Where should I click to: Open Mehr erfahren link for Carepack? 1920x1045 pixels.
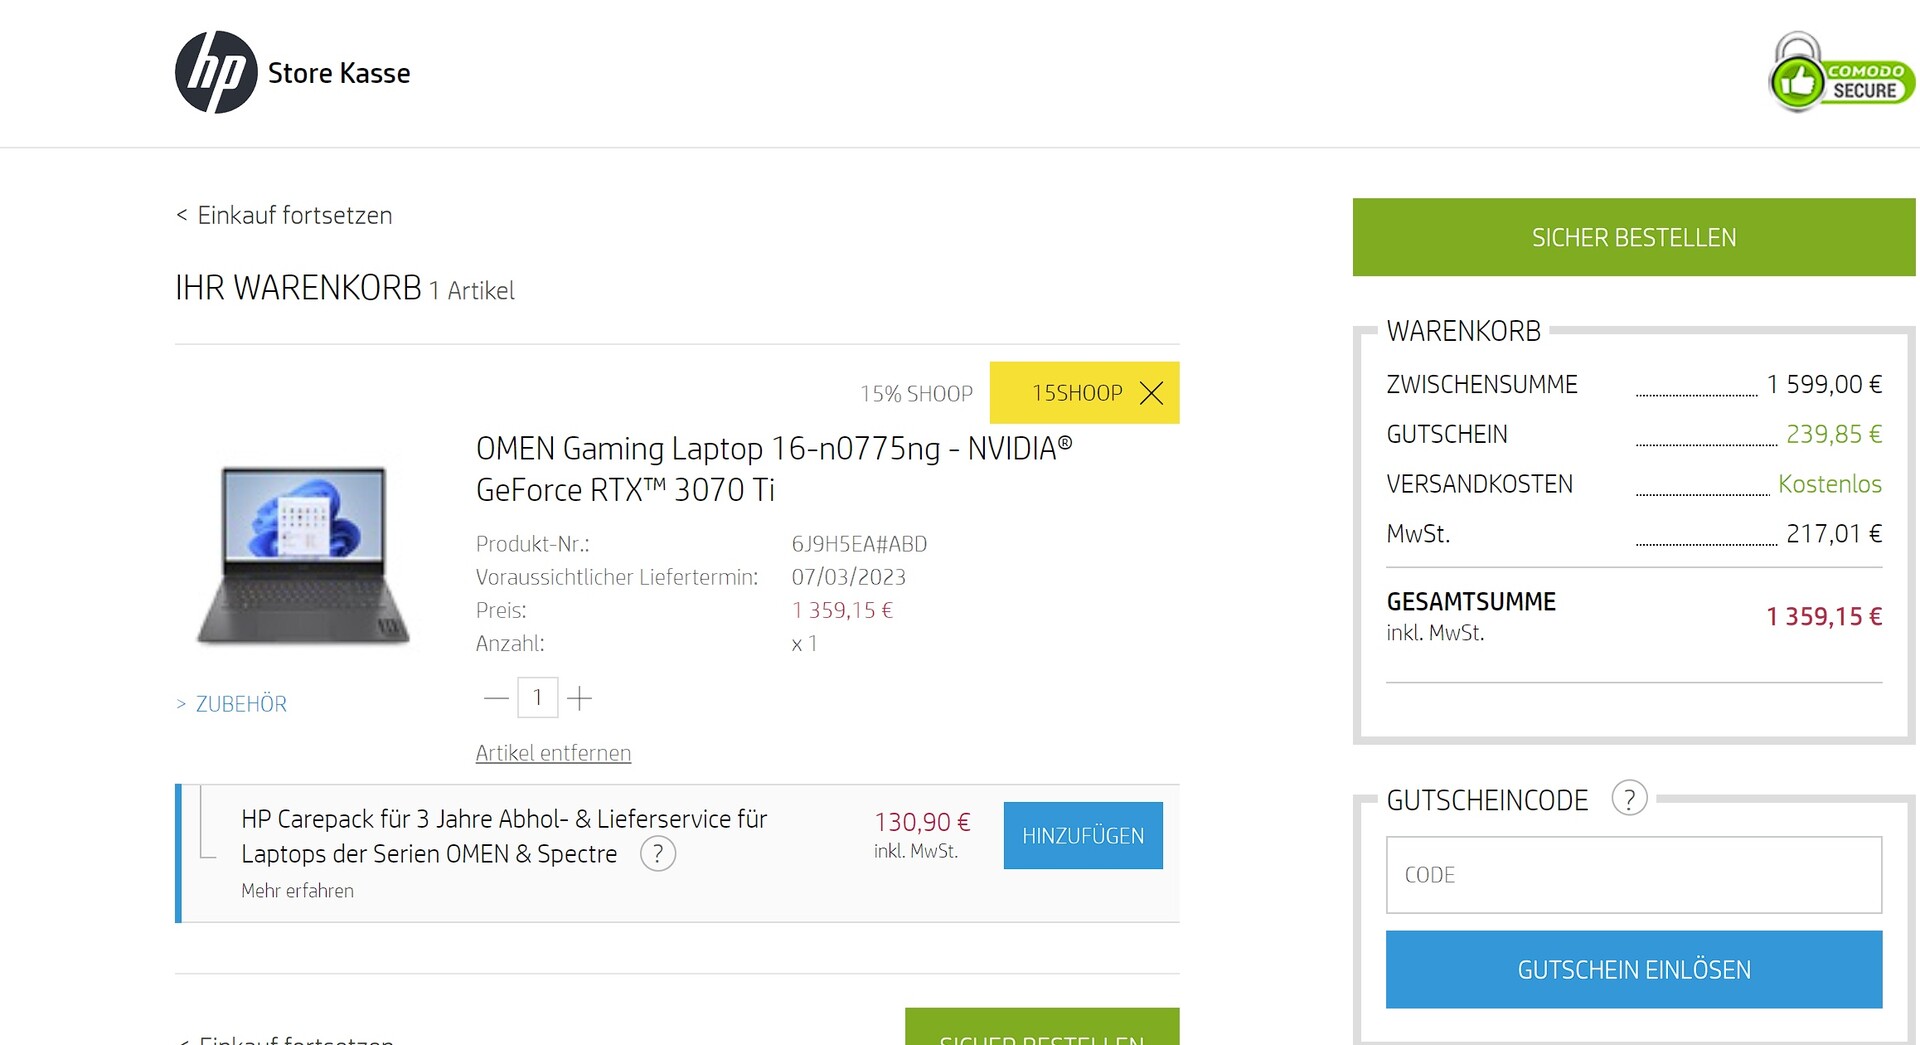pos(297,891)
